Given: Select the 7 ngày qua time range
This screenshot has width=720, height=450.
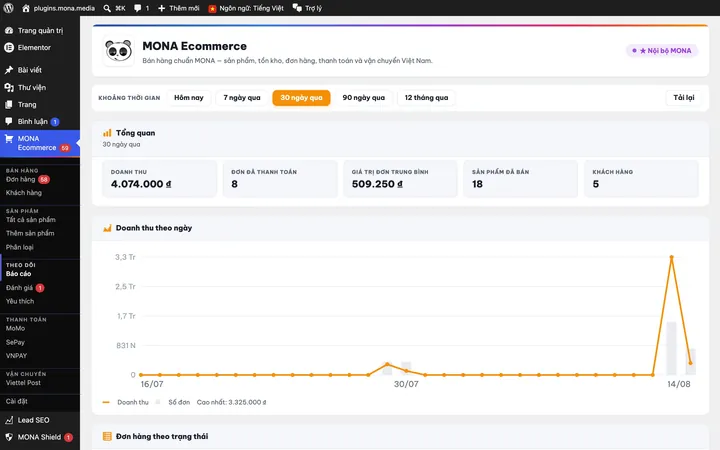Looking at the screenshot, I should [242, 97].
